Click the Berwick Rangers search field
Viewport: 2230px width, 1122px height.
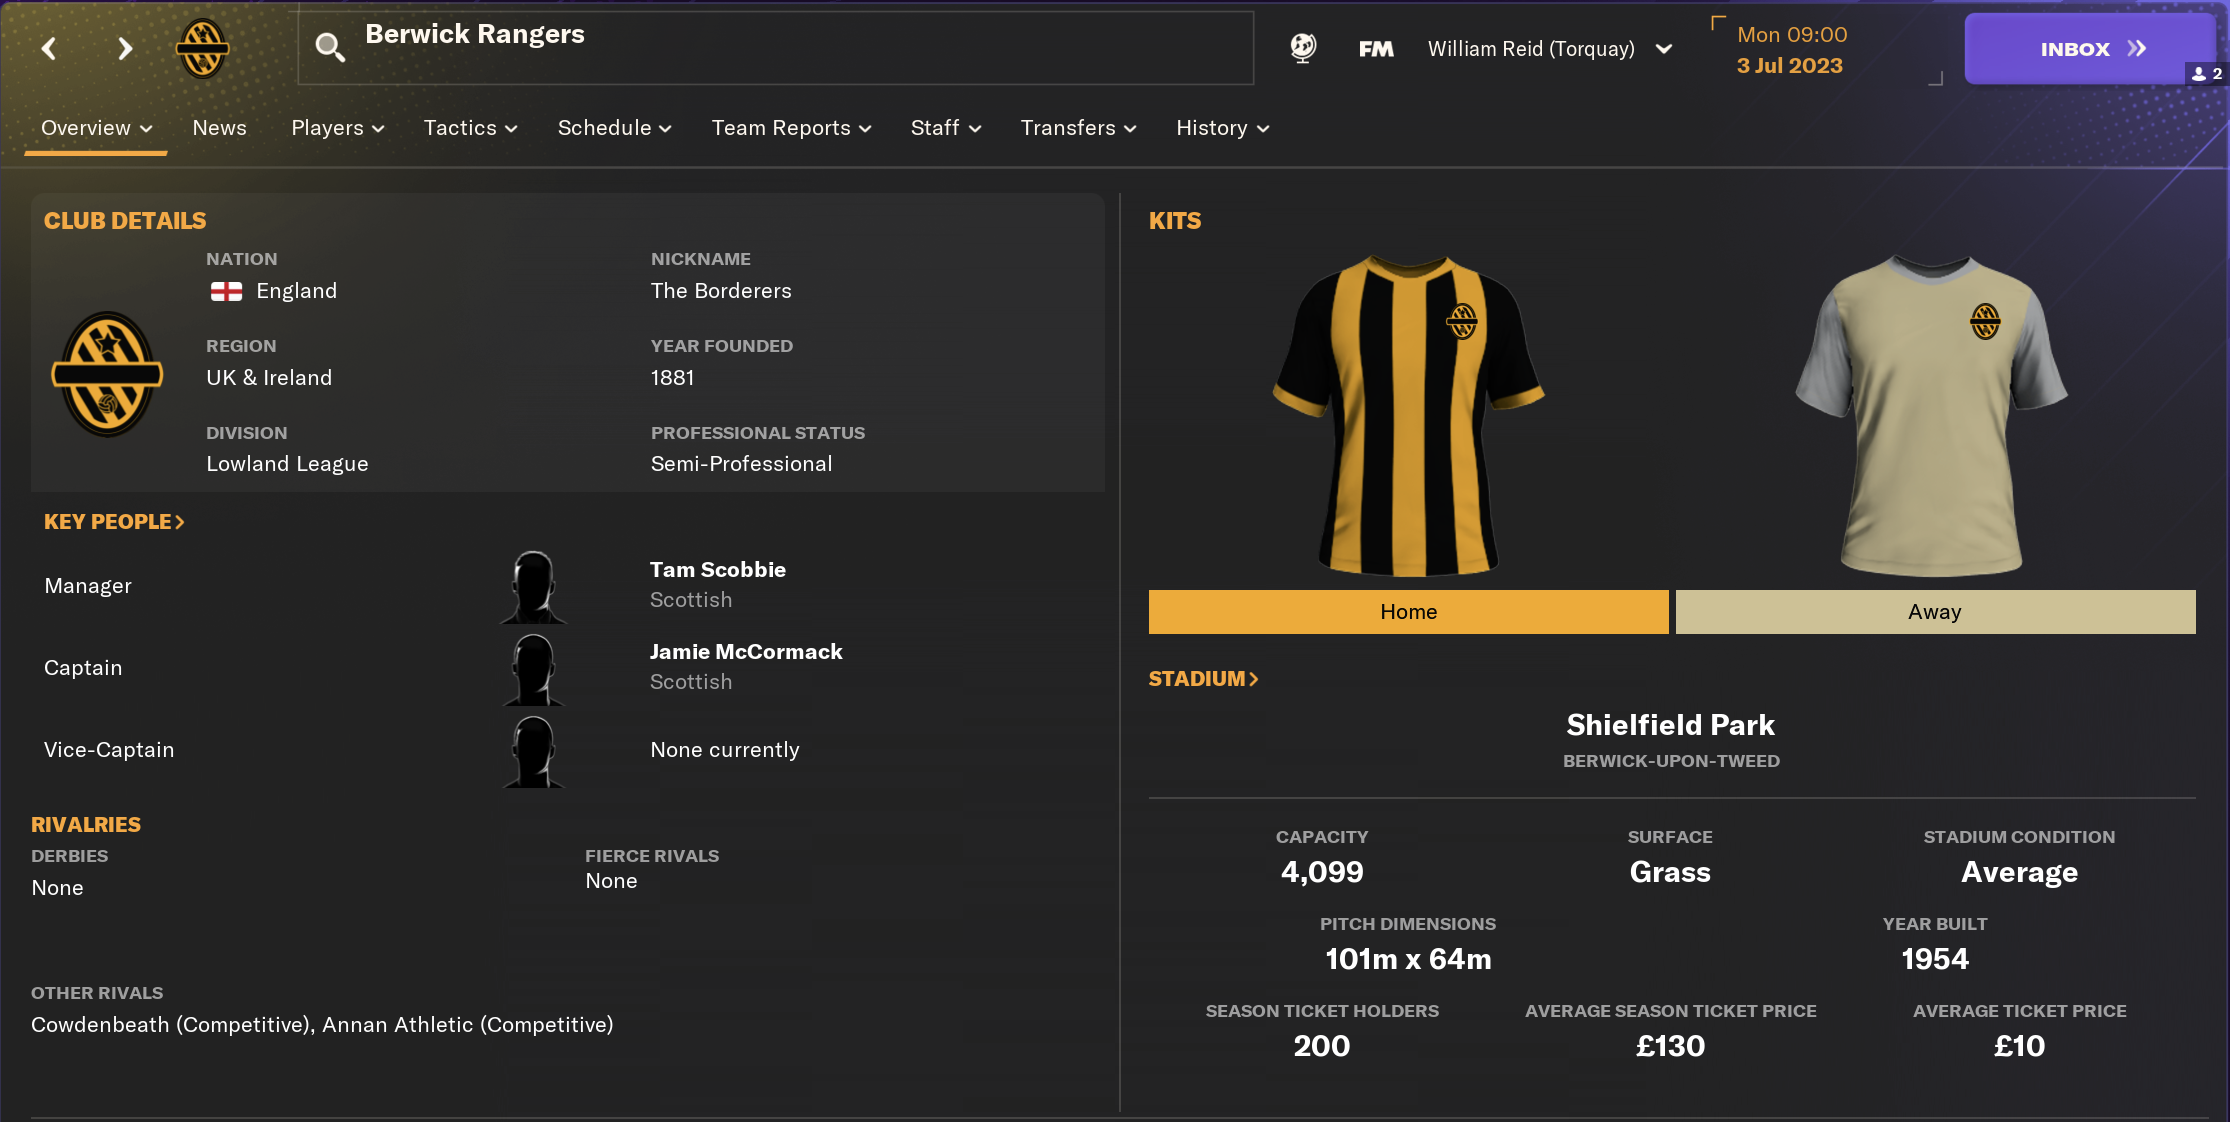point(776,48)
